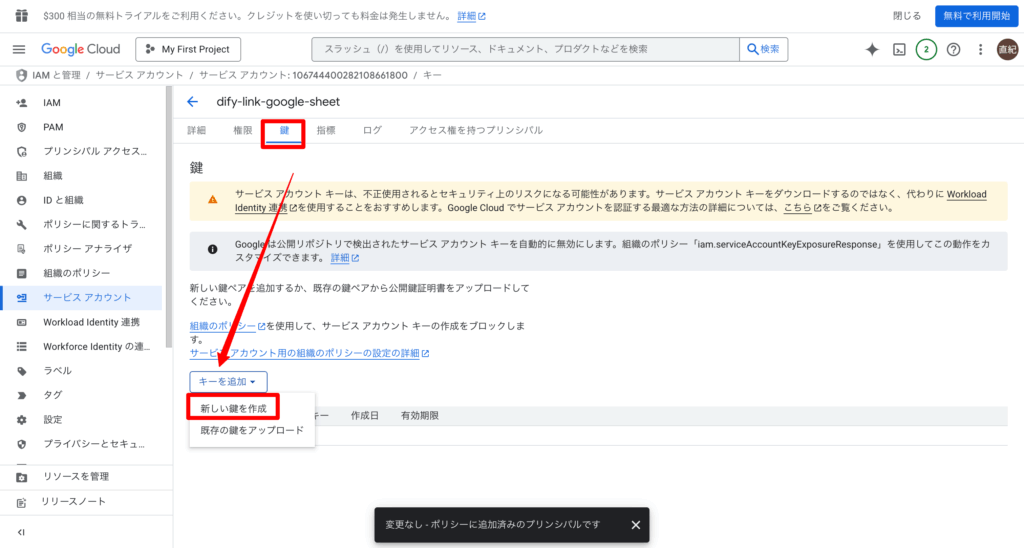Choose 既存の鍵をアップロード menu option
This screenshot has width=1024, height=548.
pyautogui.click(x=251, y=430)
